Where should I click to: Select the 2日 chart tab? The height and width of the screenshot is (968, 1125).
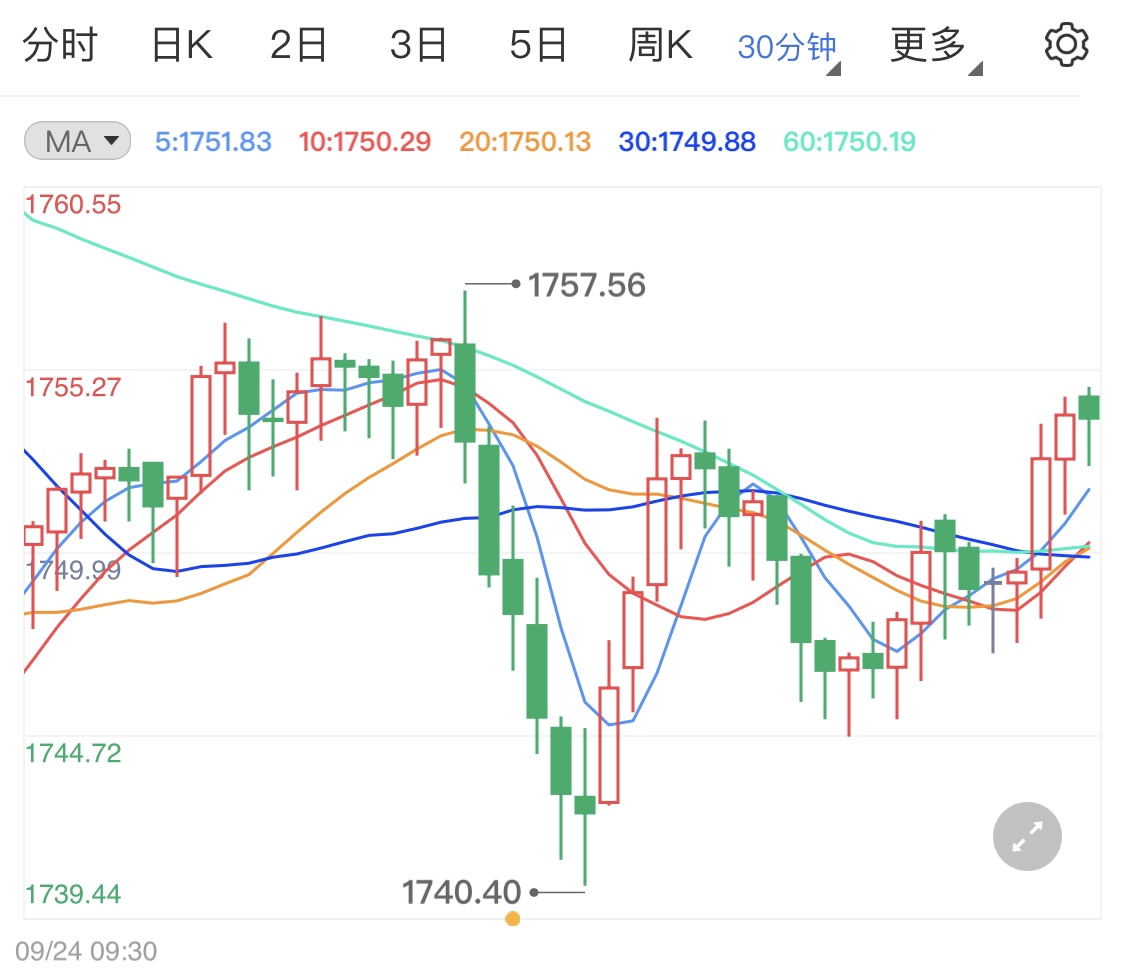(298, 45)
